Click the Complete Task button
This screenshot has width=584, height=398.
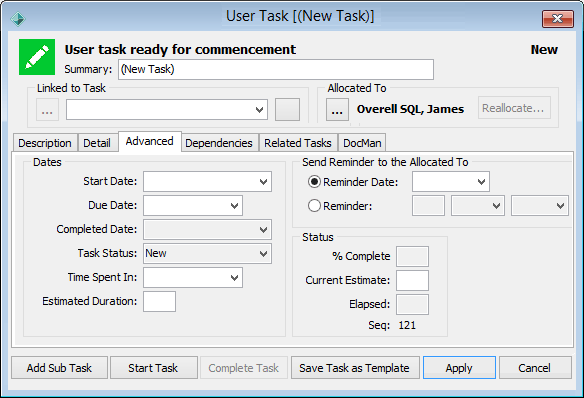point(244,368)
